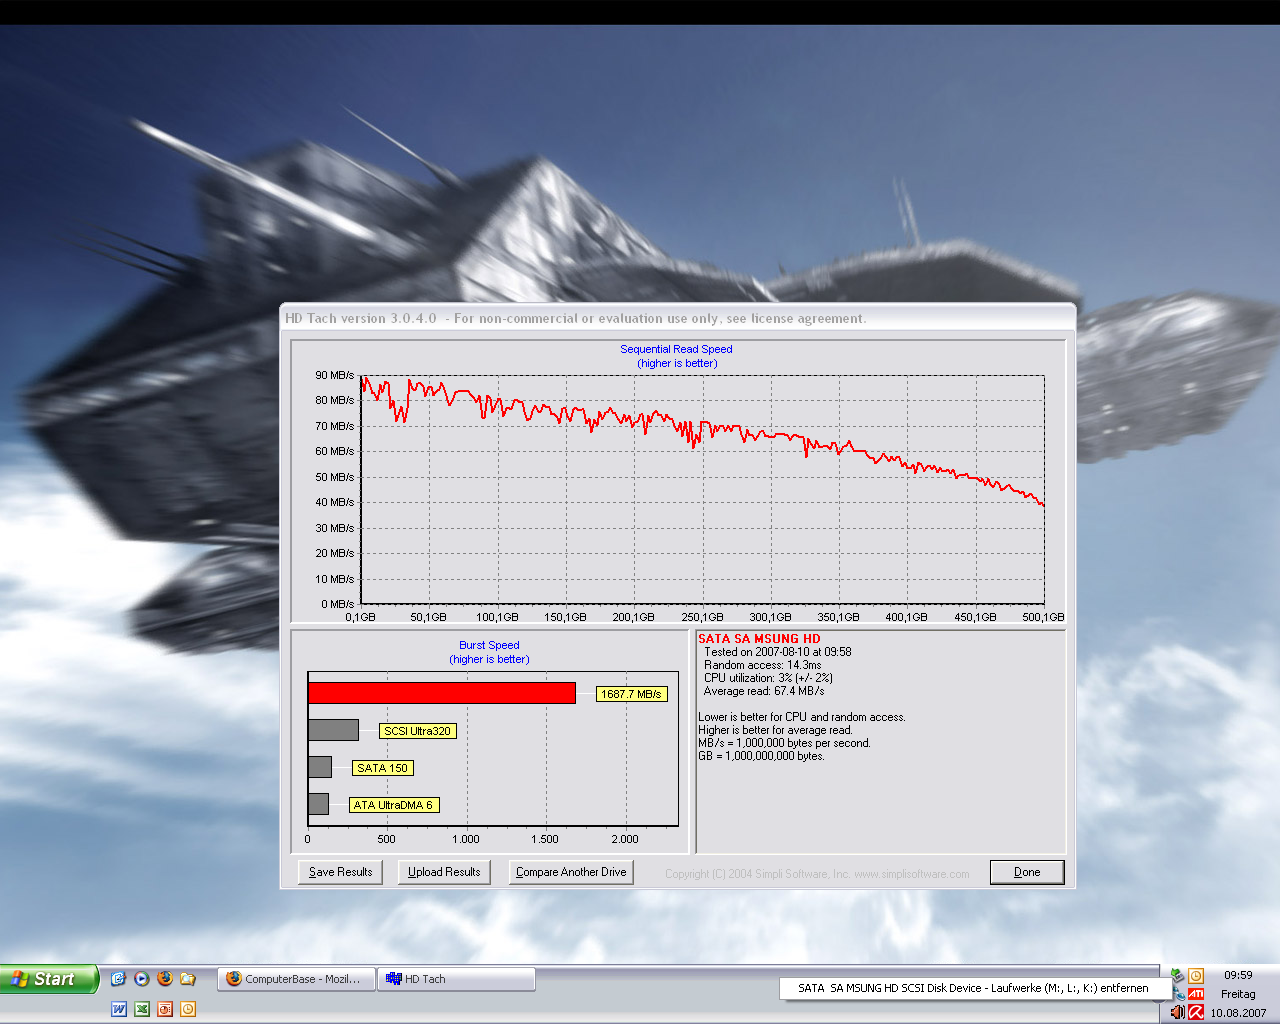Close HD Tach with Done button
This screenshot has width=1280, height=1024.
(x=1027, y=872)
